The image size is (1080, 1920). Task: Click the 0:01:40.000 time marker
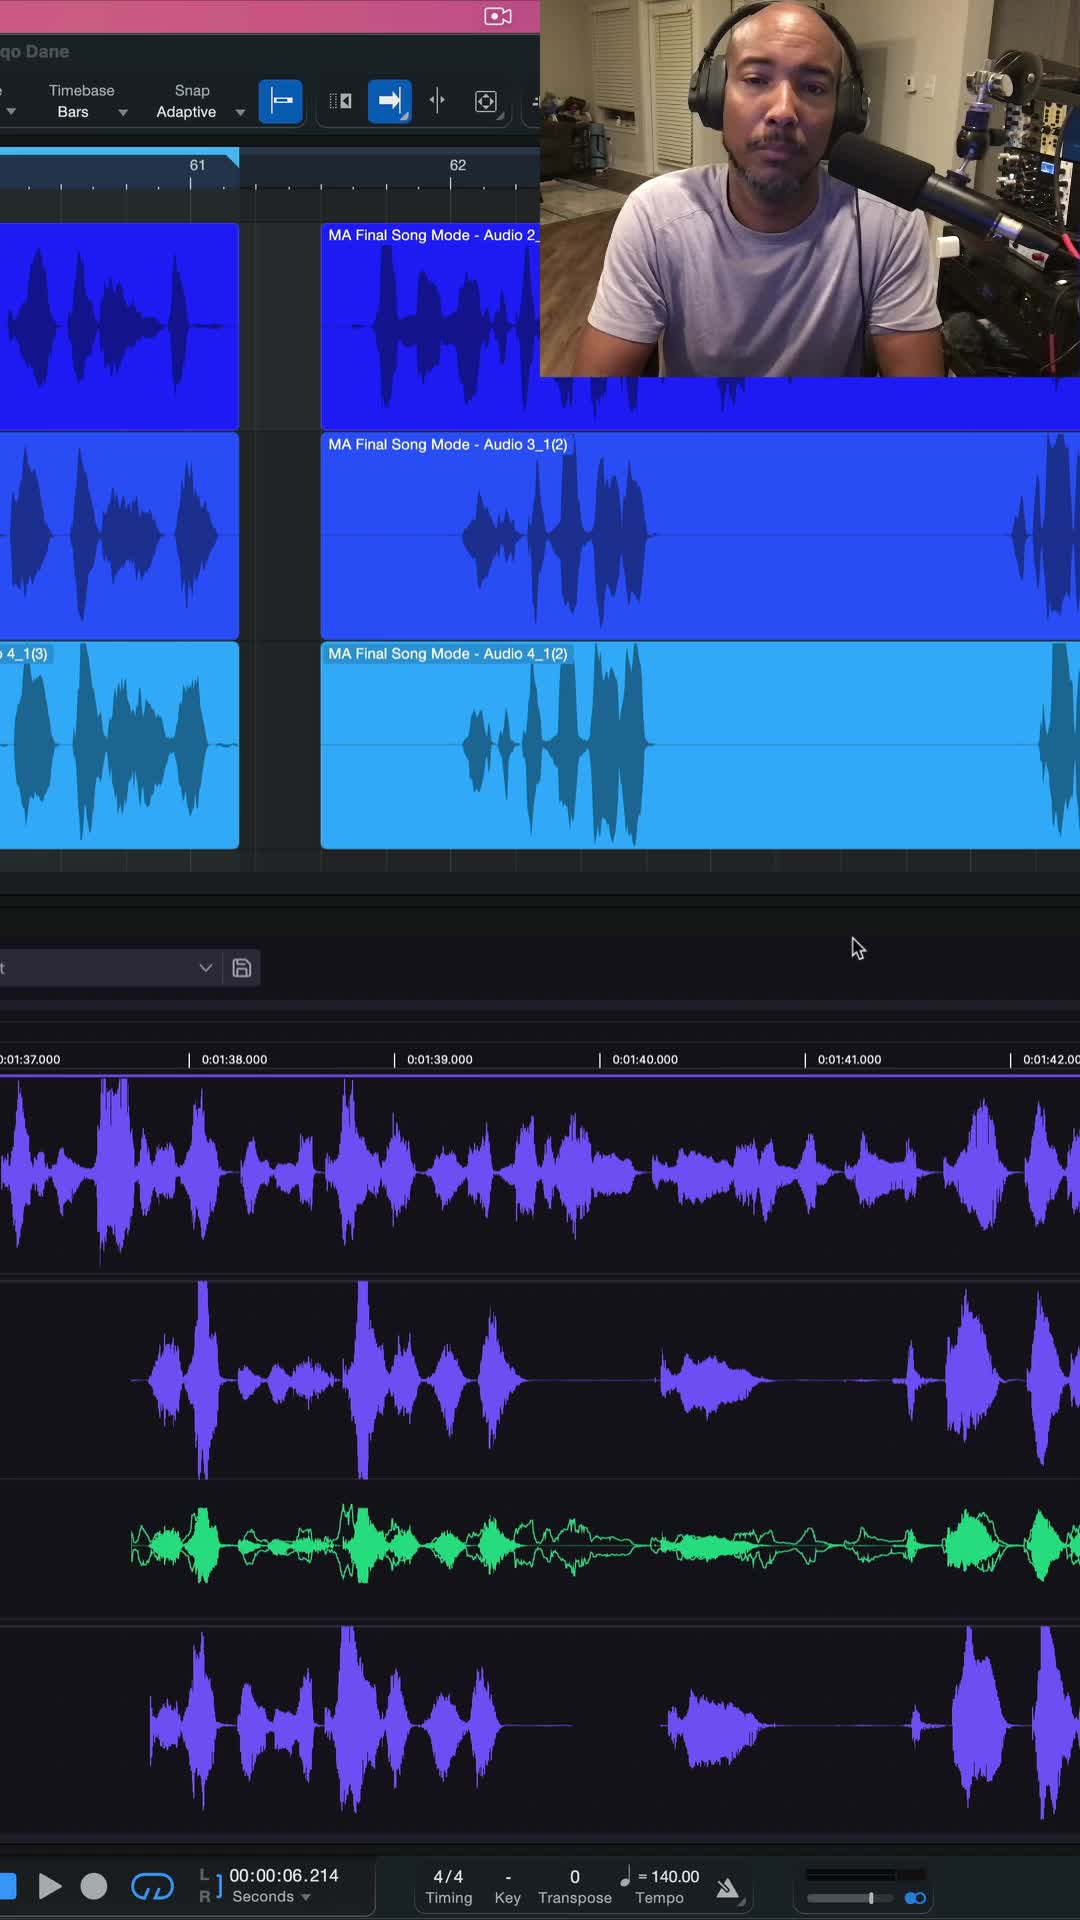click(x=645, y=1060)
